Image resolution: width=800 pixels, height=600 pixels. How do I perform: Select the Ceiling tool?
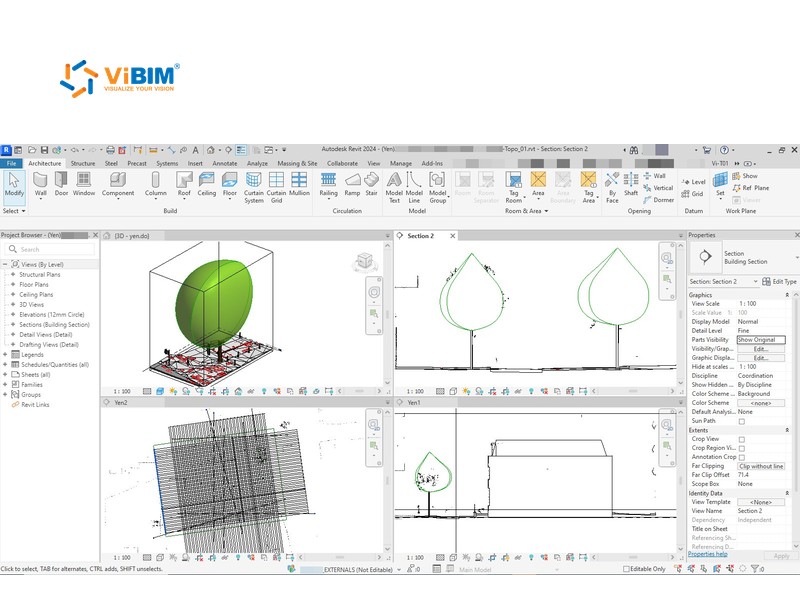(x=207, y=184)
